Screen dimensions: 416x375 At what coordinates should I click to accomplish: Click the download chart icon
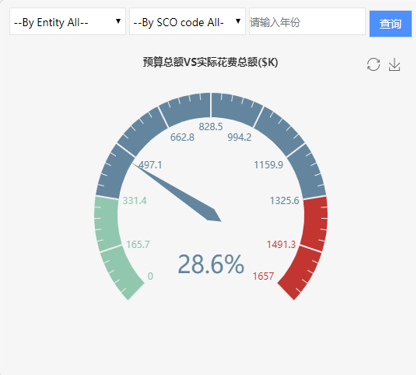pos(394,65)
